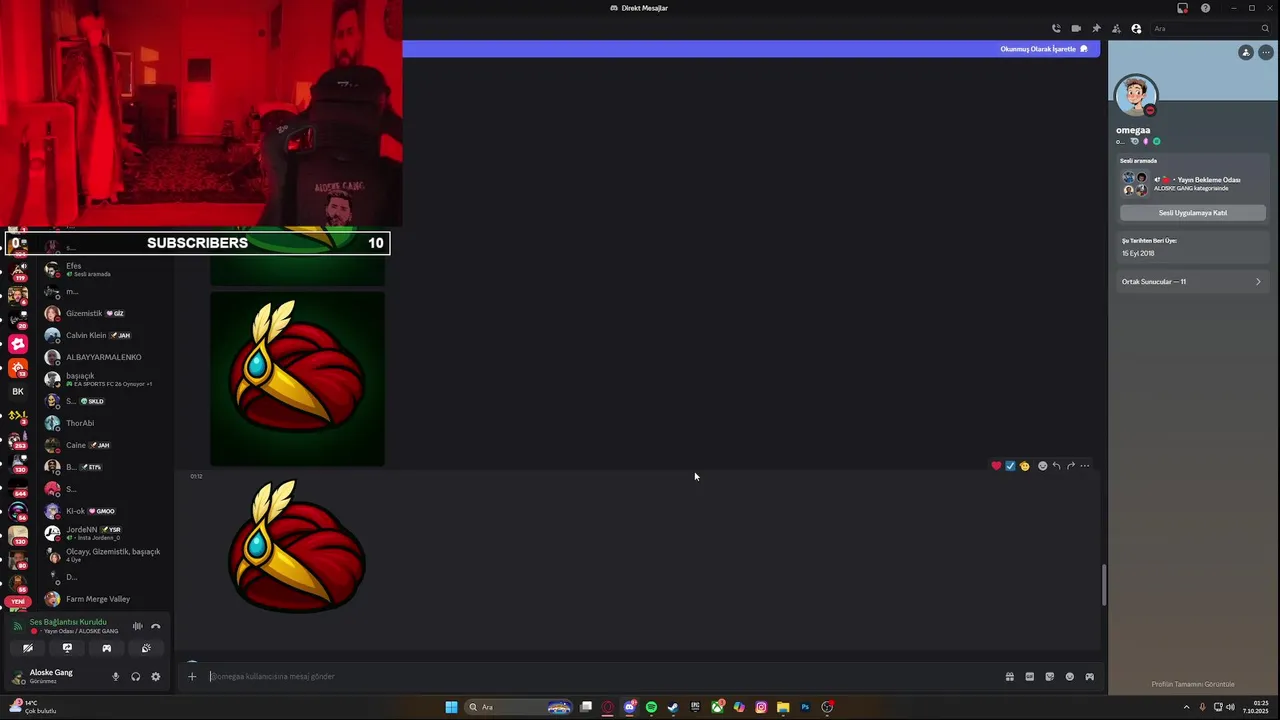Open the Discord inbox icon

click(1182, 8)
